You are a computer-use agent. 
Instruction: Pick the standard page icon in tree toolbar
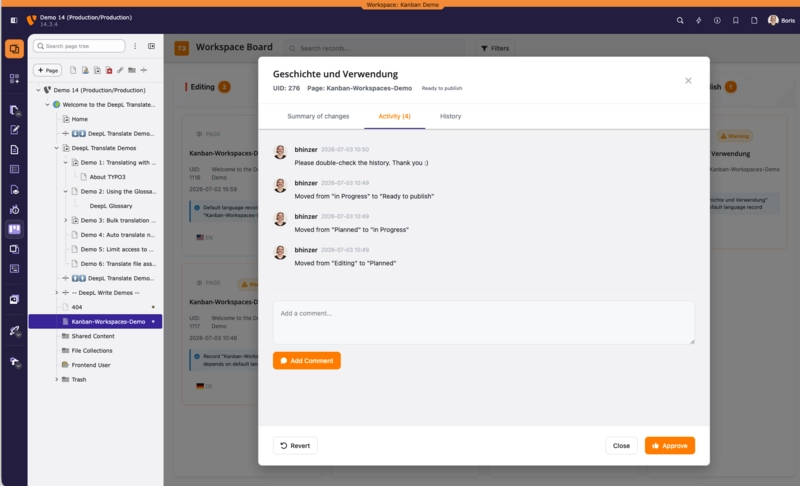pos(73,70)
